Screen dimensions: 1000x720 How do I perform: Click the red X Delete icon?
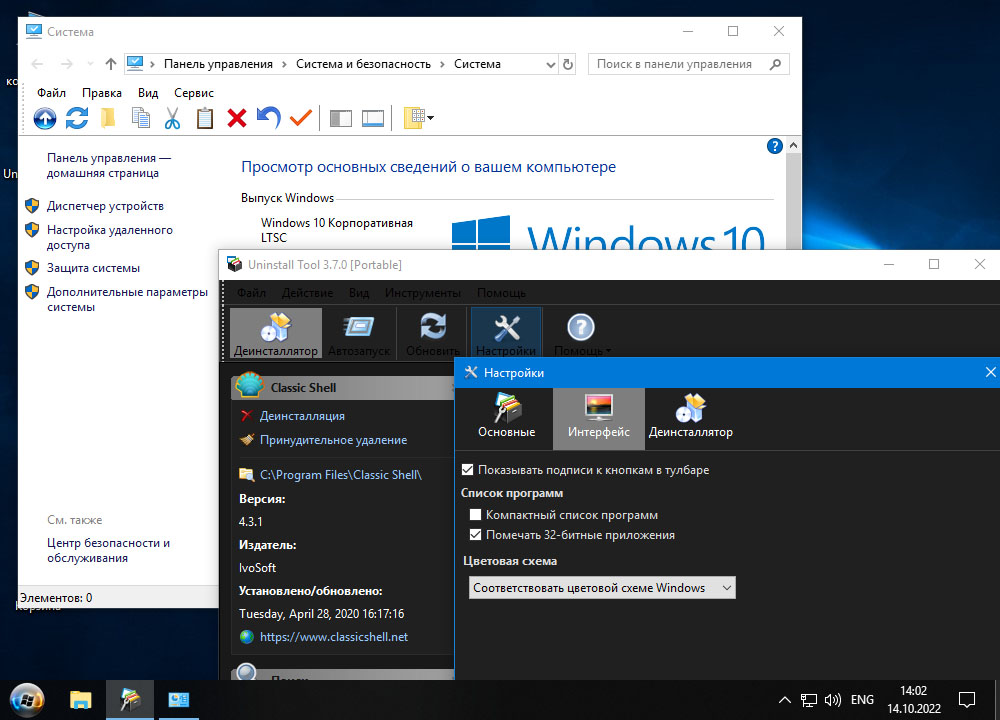click(237, 118)
